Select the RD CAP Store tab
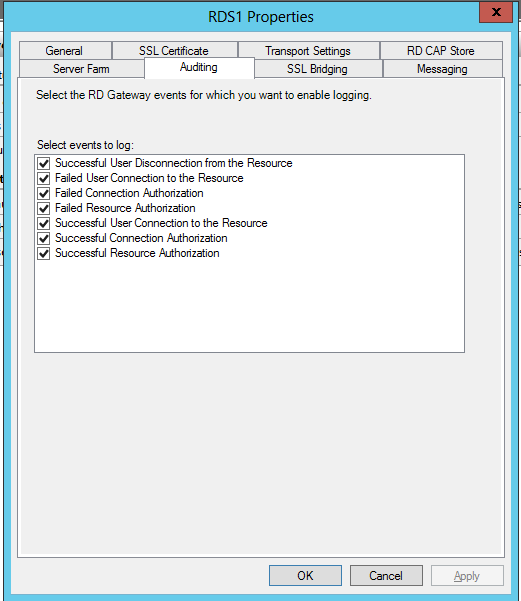 coord(441,51)
